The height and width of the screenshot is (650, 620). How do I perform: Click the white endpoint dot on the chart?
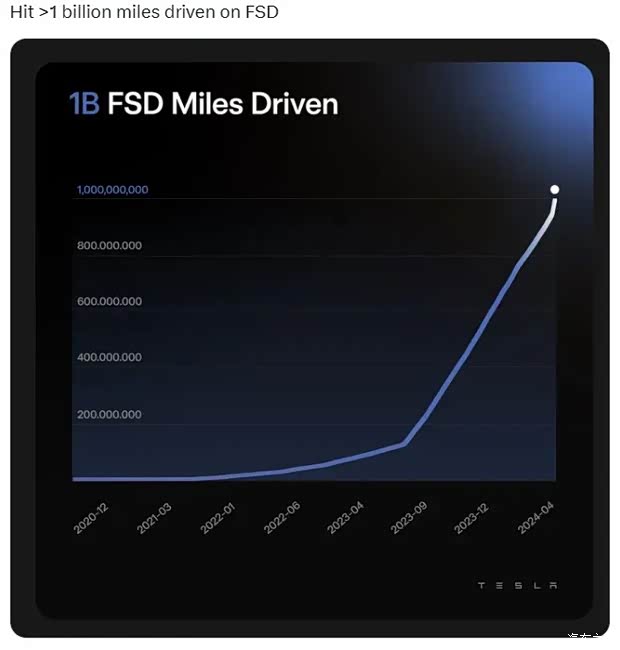555,189
